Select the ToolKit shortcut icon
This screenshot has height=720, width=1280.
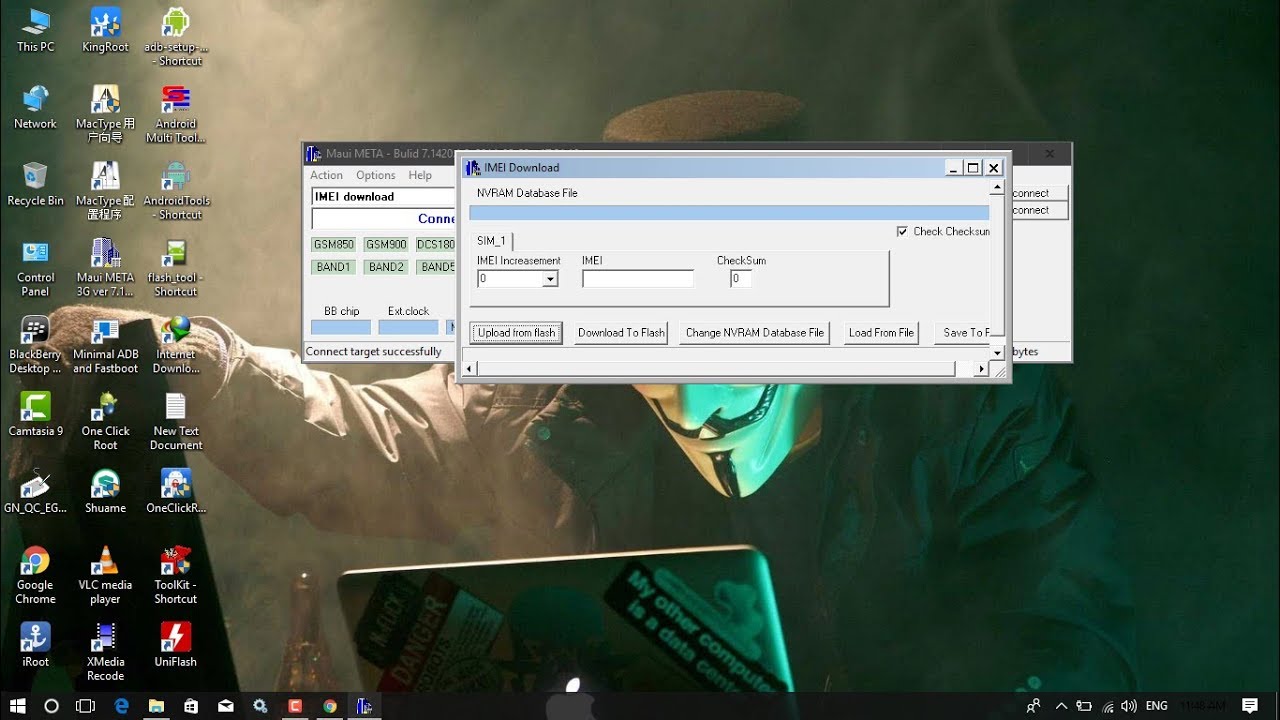click(176, 576)
